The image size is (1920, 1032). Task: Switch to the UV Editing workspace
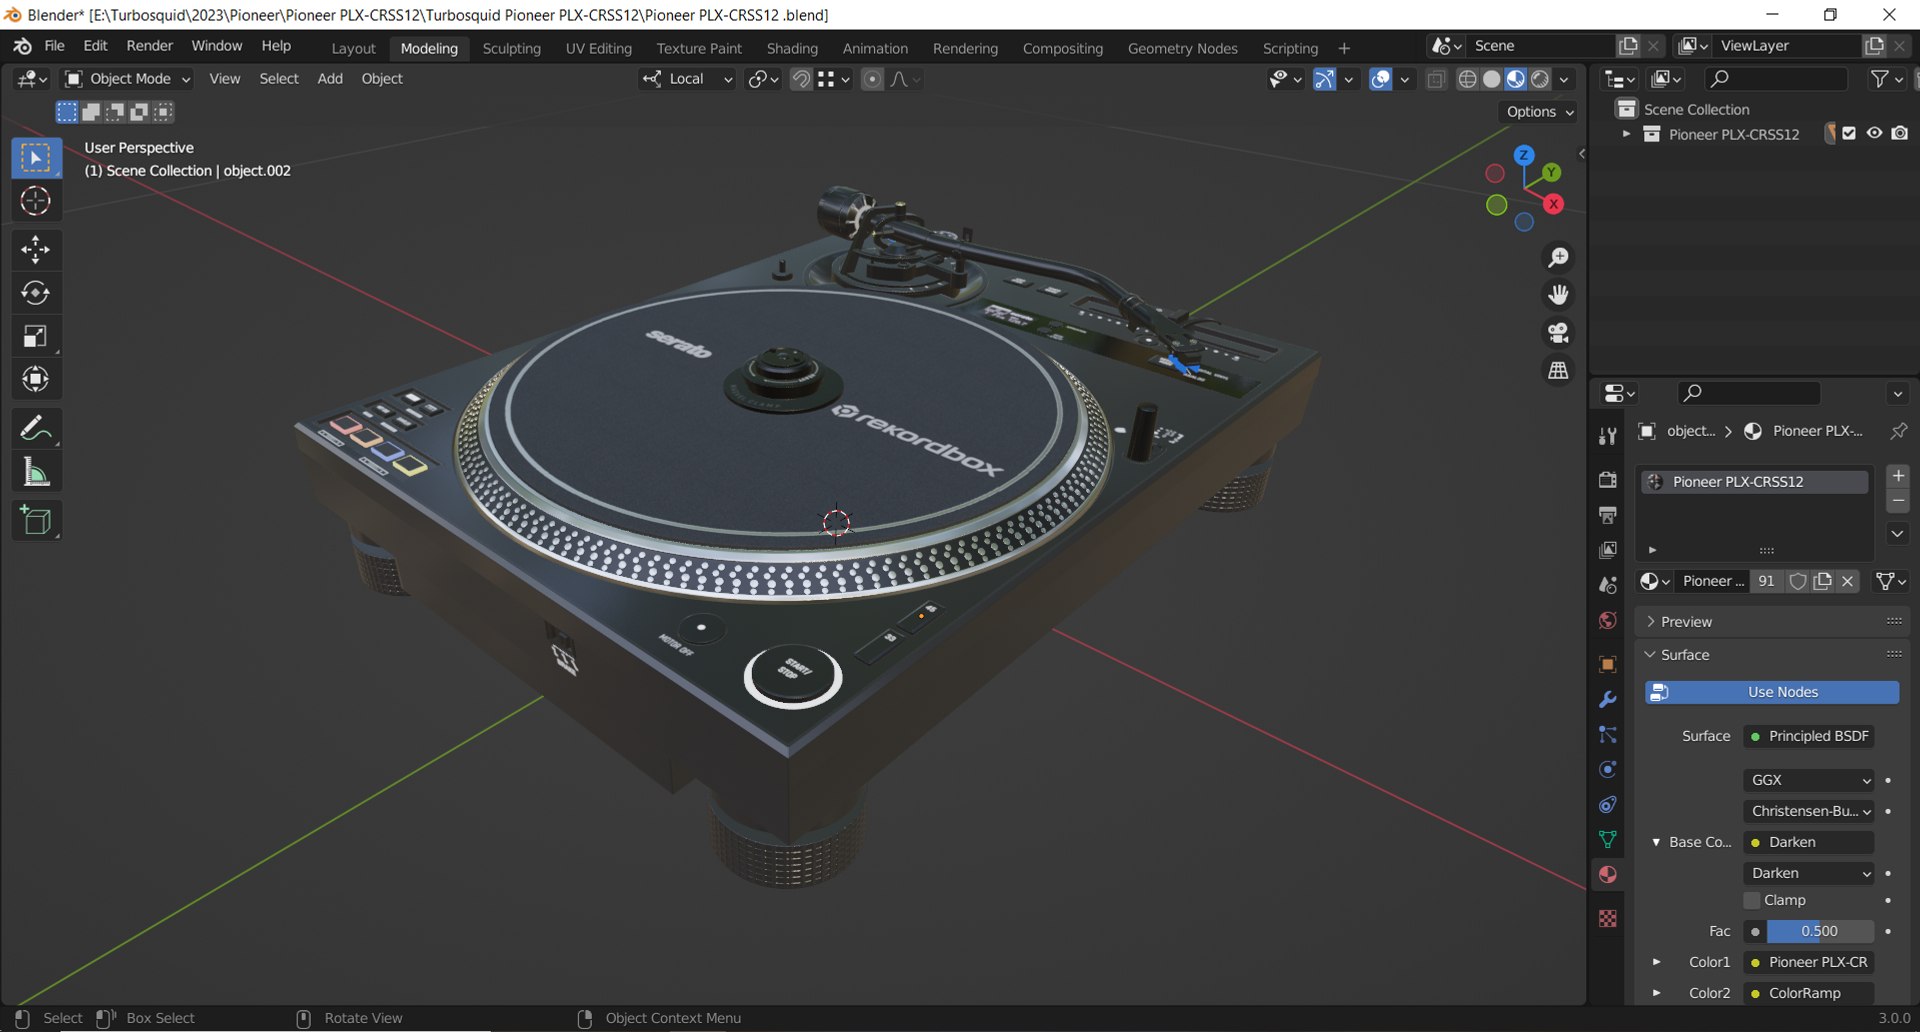coord(598,48)
